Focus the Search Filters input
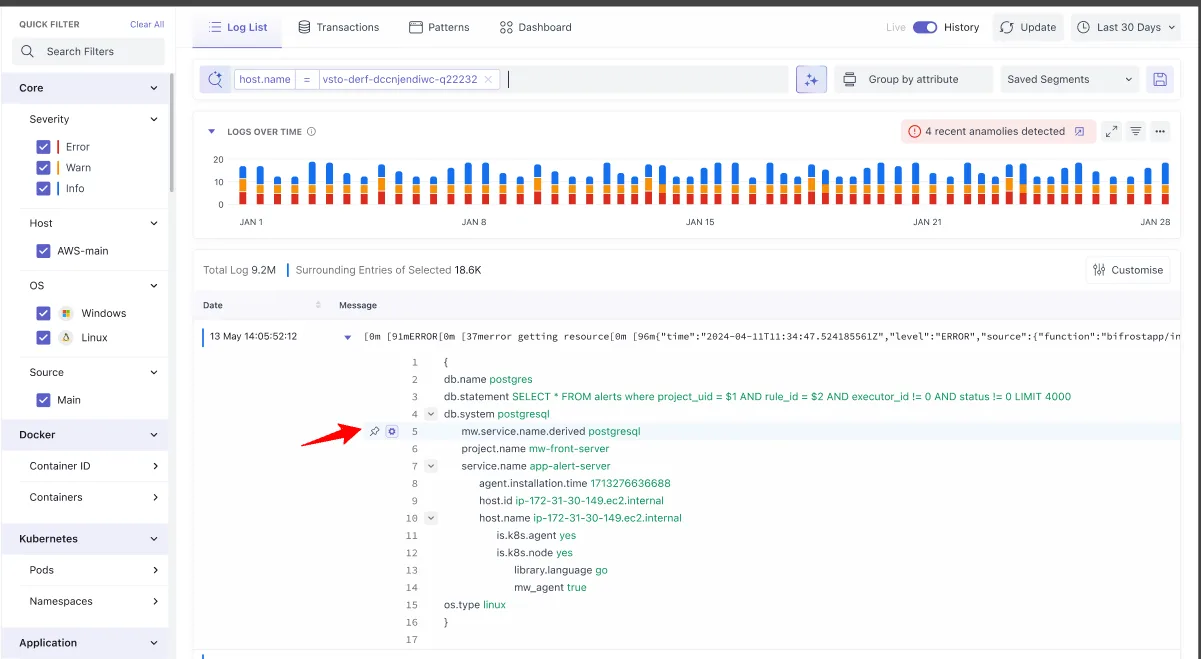1201x659 pixels. 88,51
